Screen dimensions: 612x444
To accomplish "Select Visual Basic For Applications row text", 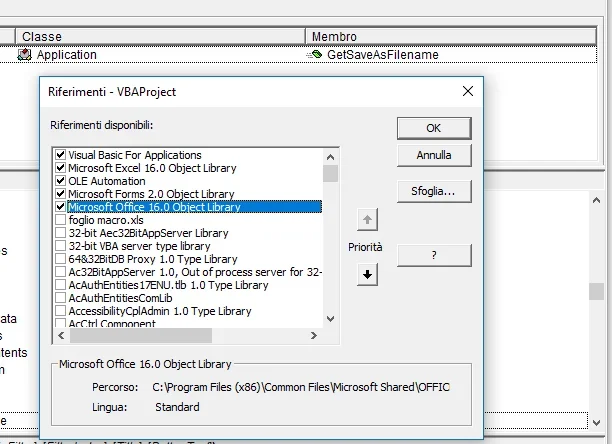I will click(x=135, y=155).
